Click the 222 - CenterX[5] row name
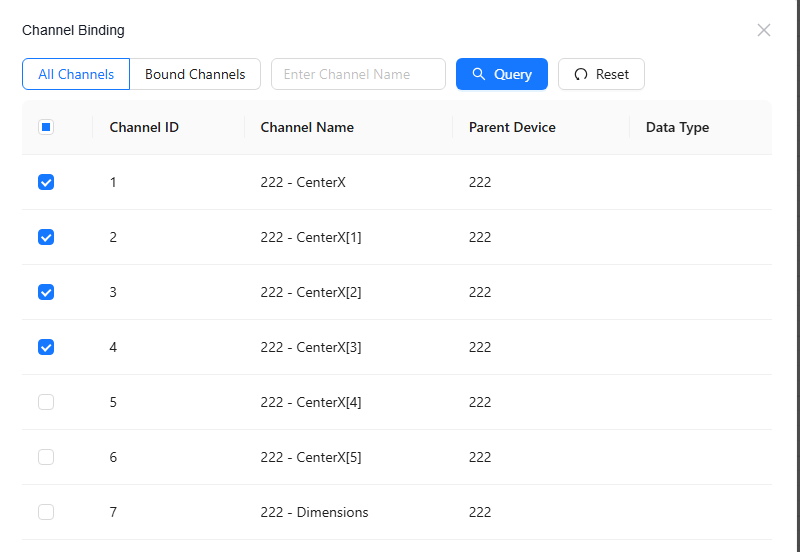 [x=310, y=457]
